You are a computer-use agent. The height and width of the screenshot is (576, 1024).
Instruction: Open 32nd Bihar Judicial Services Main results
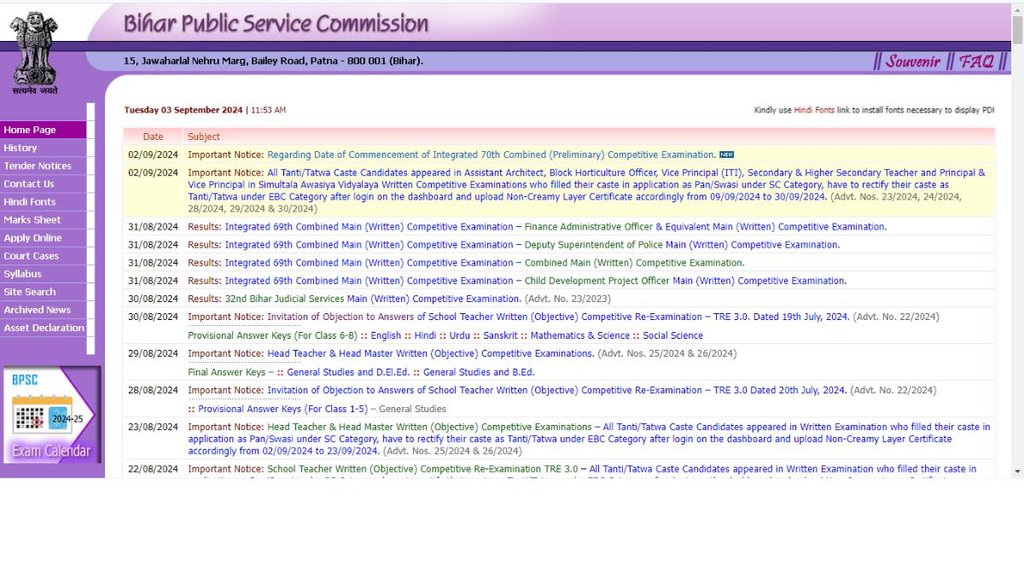[x=373, y=298]
